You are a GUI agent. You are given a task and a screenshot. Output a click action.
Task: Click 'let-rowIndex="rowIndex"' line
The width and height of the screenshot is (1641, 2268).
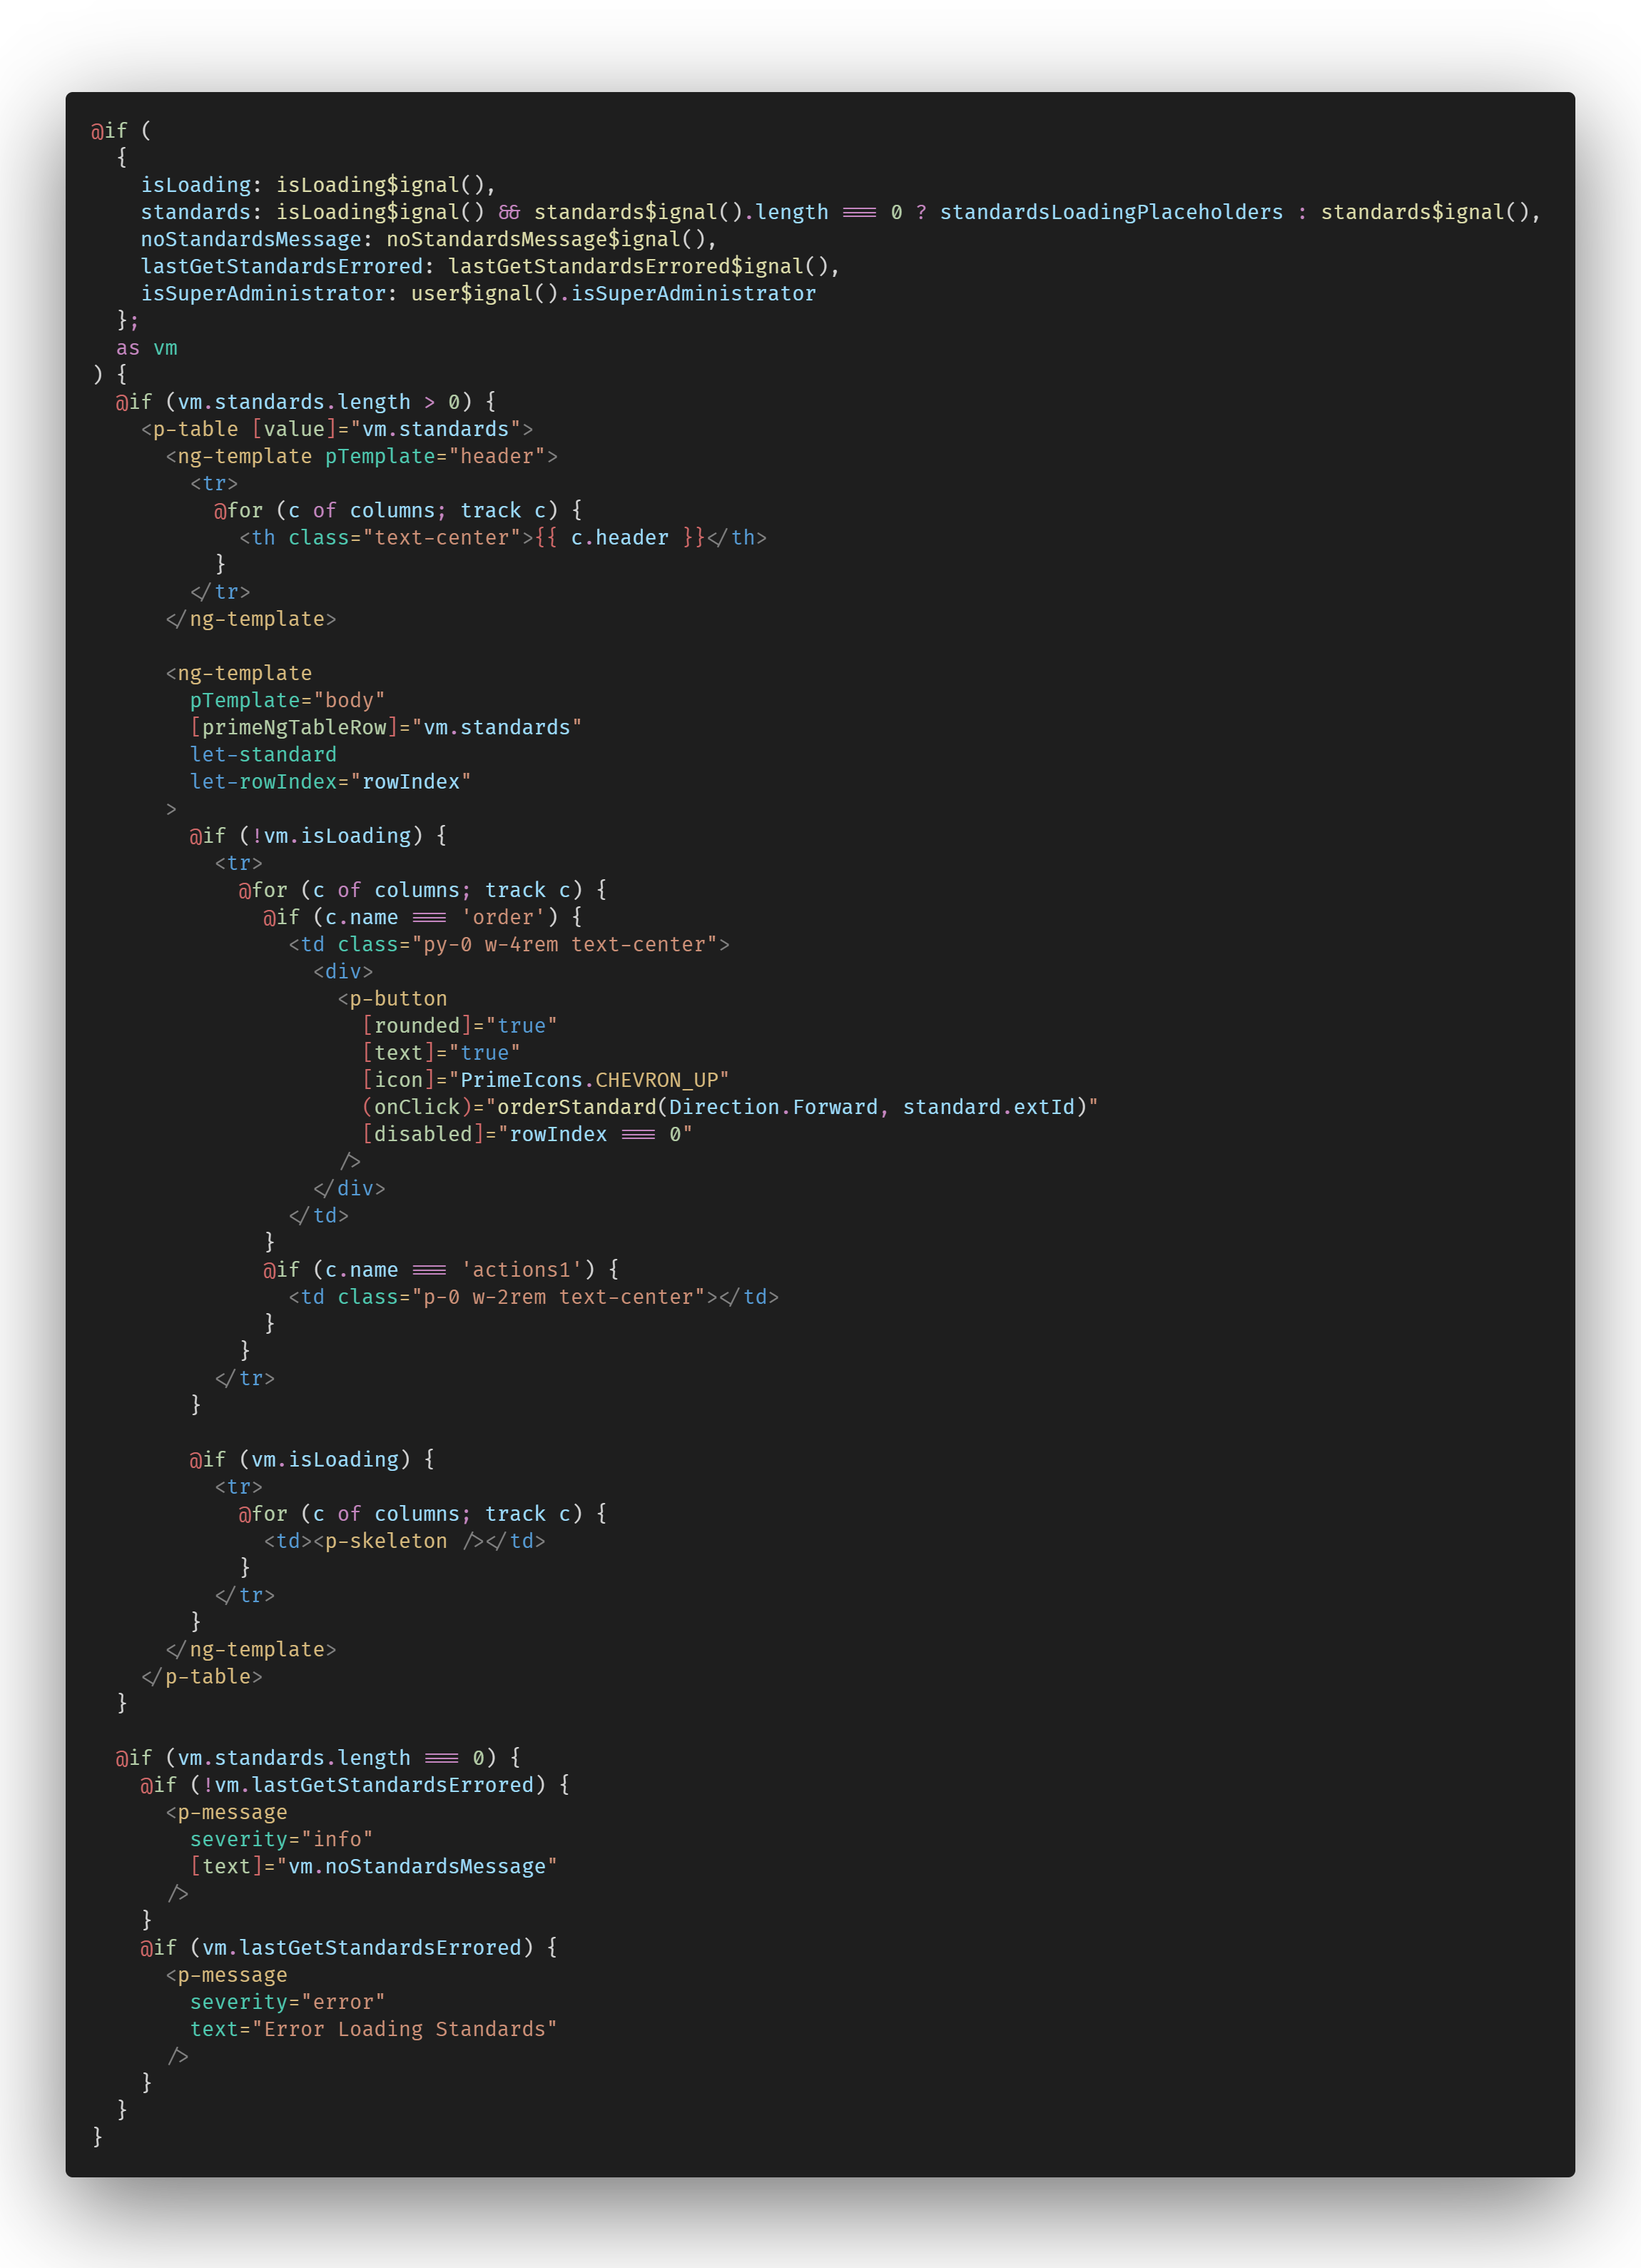[331, 781]
